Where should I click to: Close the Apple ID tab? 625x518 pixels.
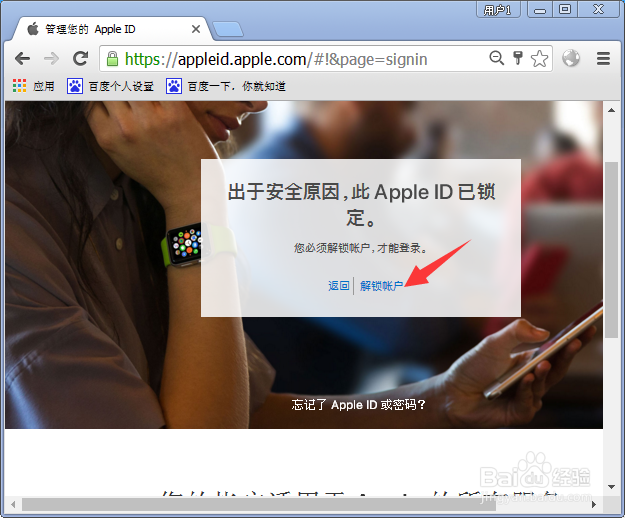(x=196, y=29)
